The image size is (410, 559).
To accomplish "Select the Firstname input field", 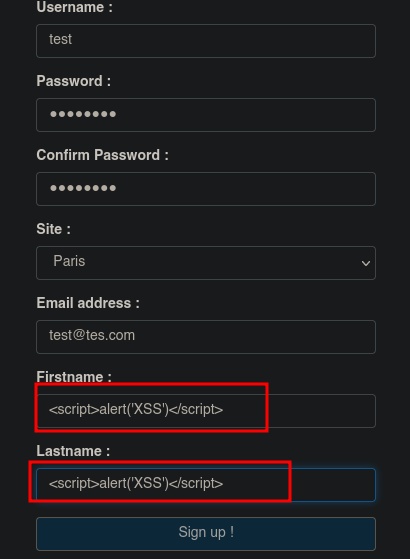I will coord(206,411).
